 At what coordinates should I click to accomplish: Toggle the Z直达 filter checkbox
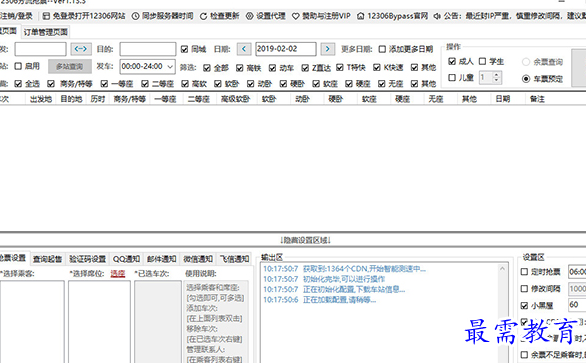coord(305,68)
